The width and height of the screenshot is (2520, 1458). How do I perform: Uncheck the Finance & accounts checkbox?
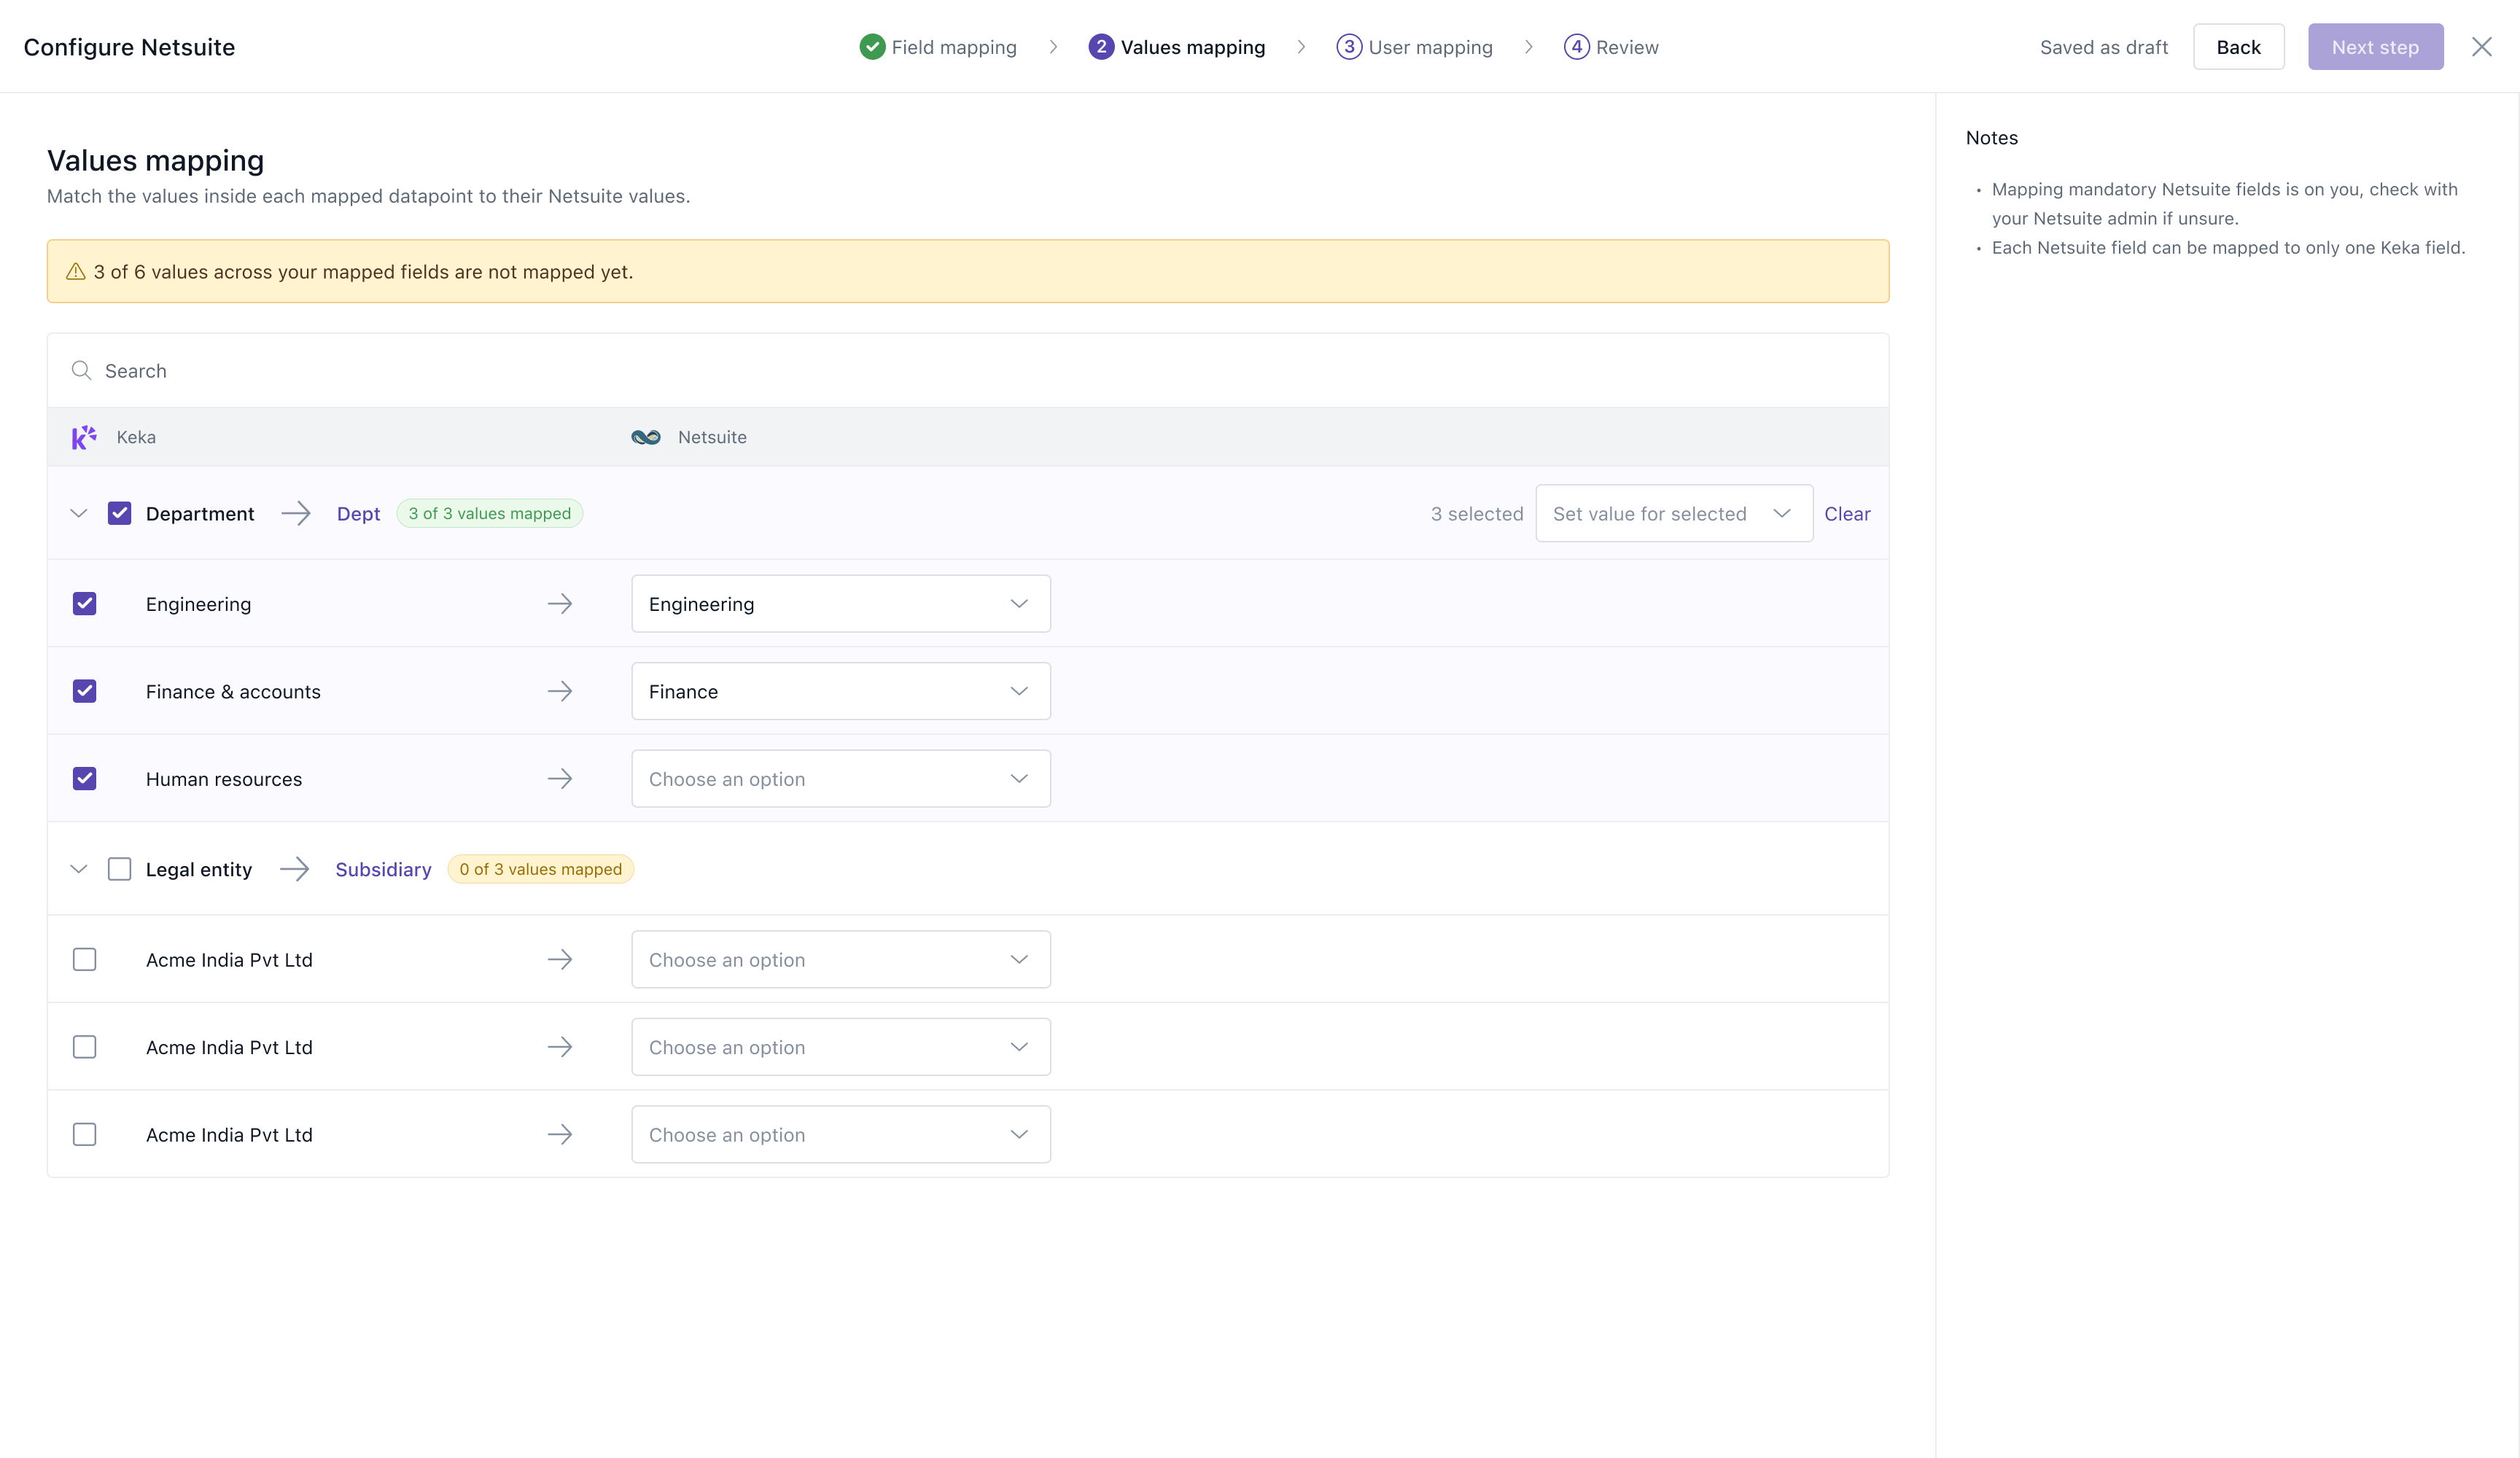(x=85, y=691)
